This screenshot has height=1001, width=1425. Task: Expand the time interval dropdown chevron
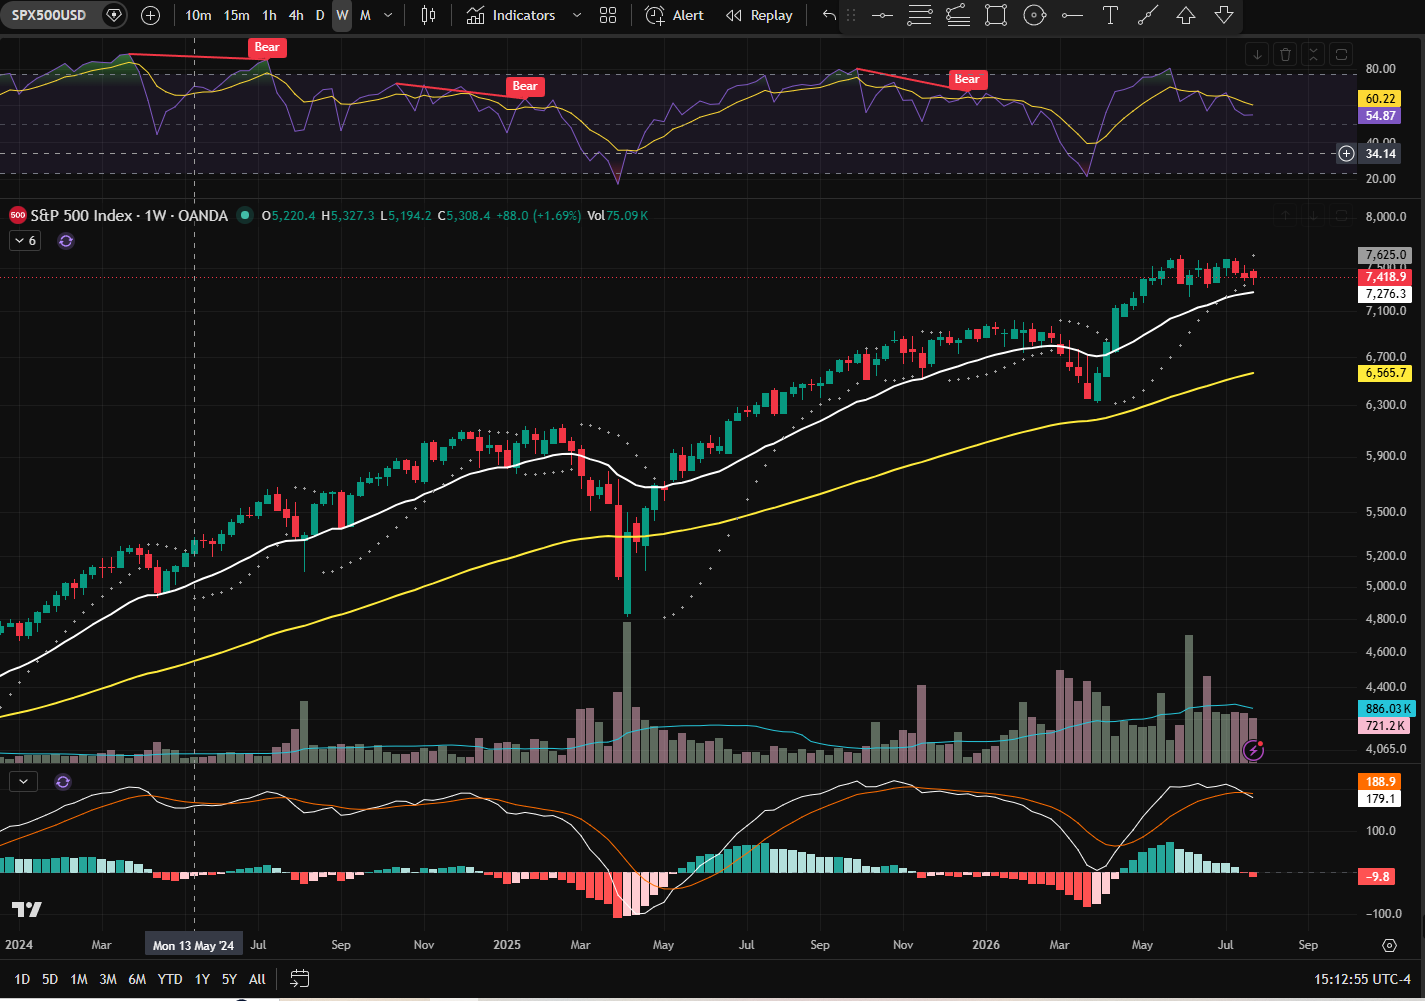pos(388,15)
